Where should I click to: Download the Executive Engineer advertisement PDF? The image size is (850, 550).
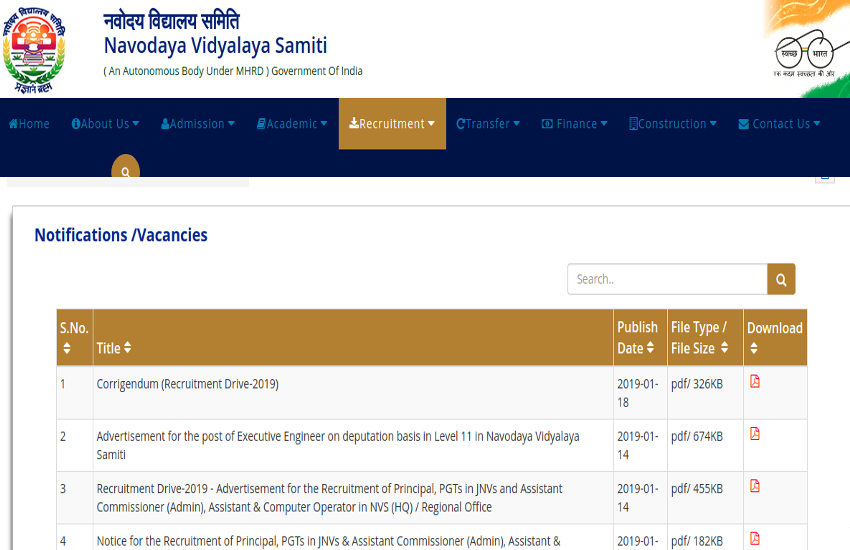(x=755, y=434)
